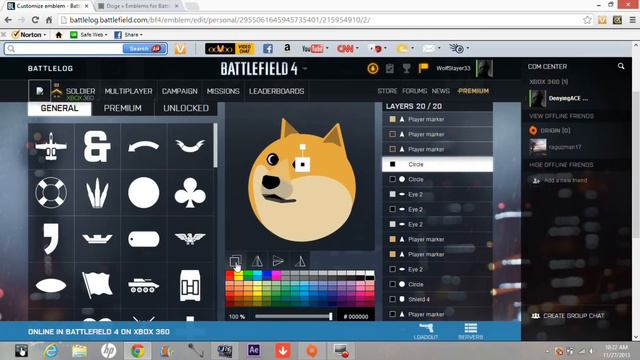
Task: Switch to the General shapes tab
Action: point(60,108)
